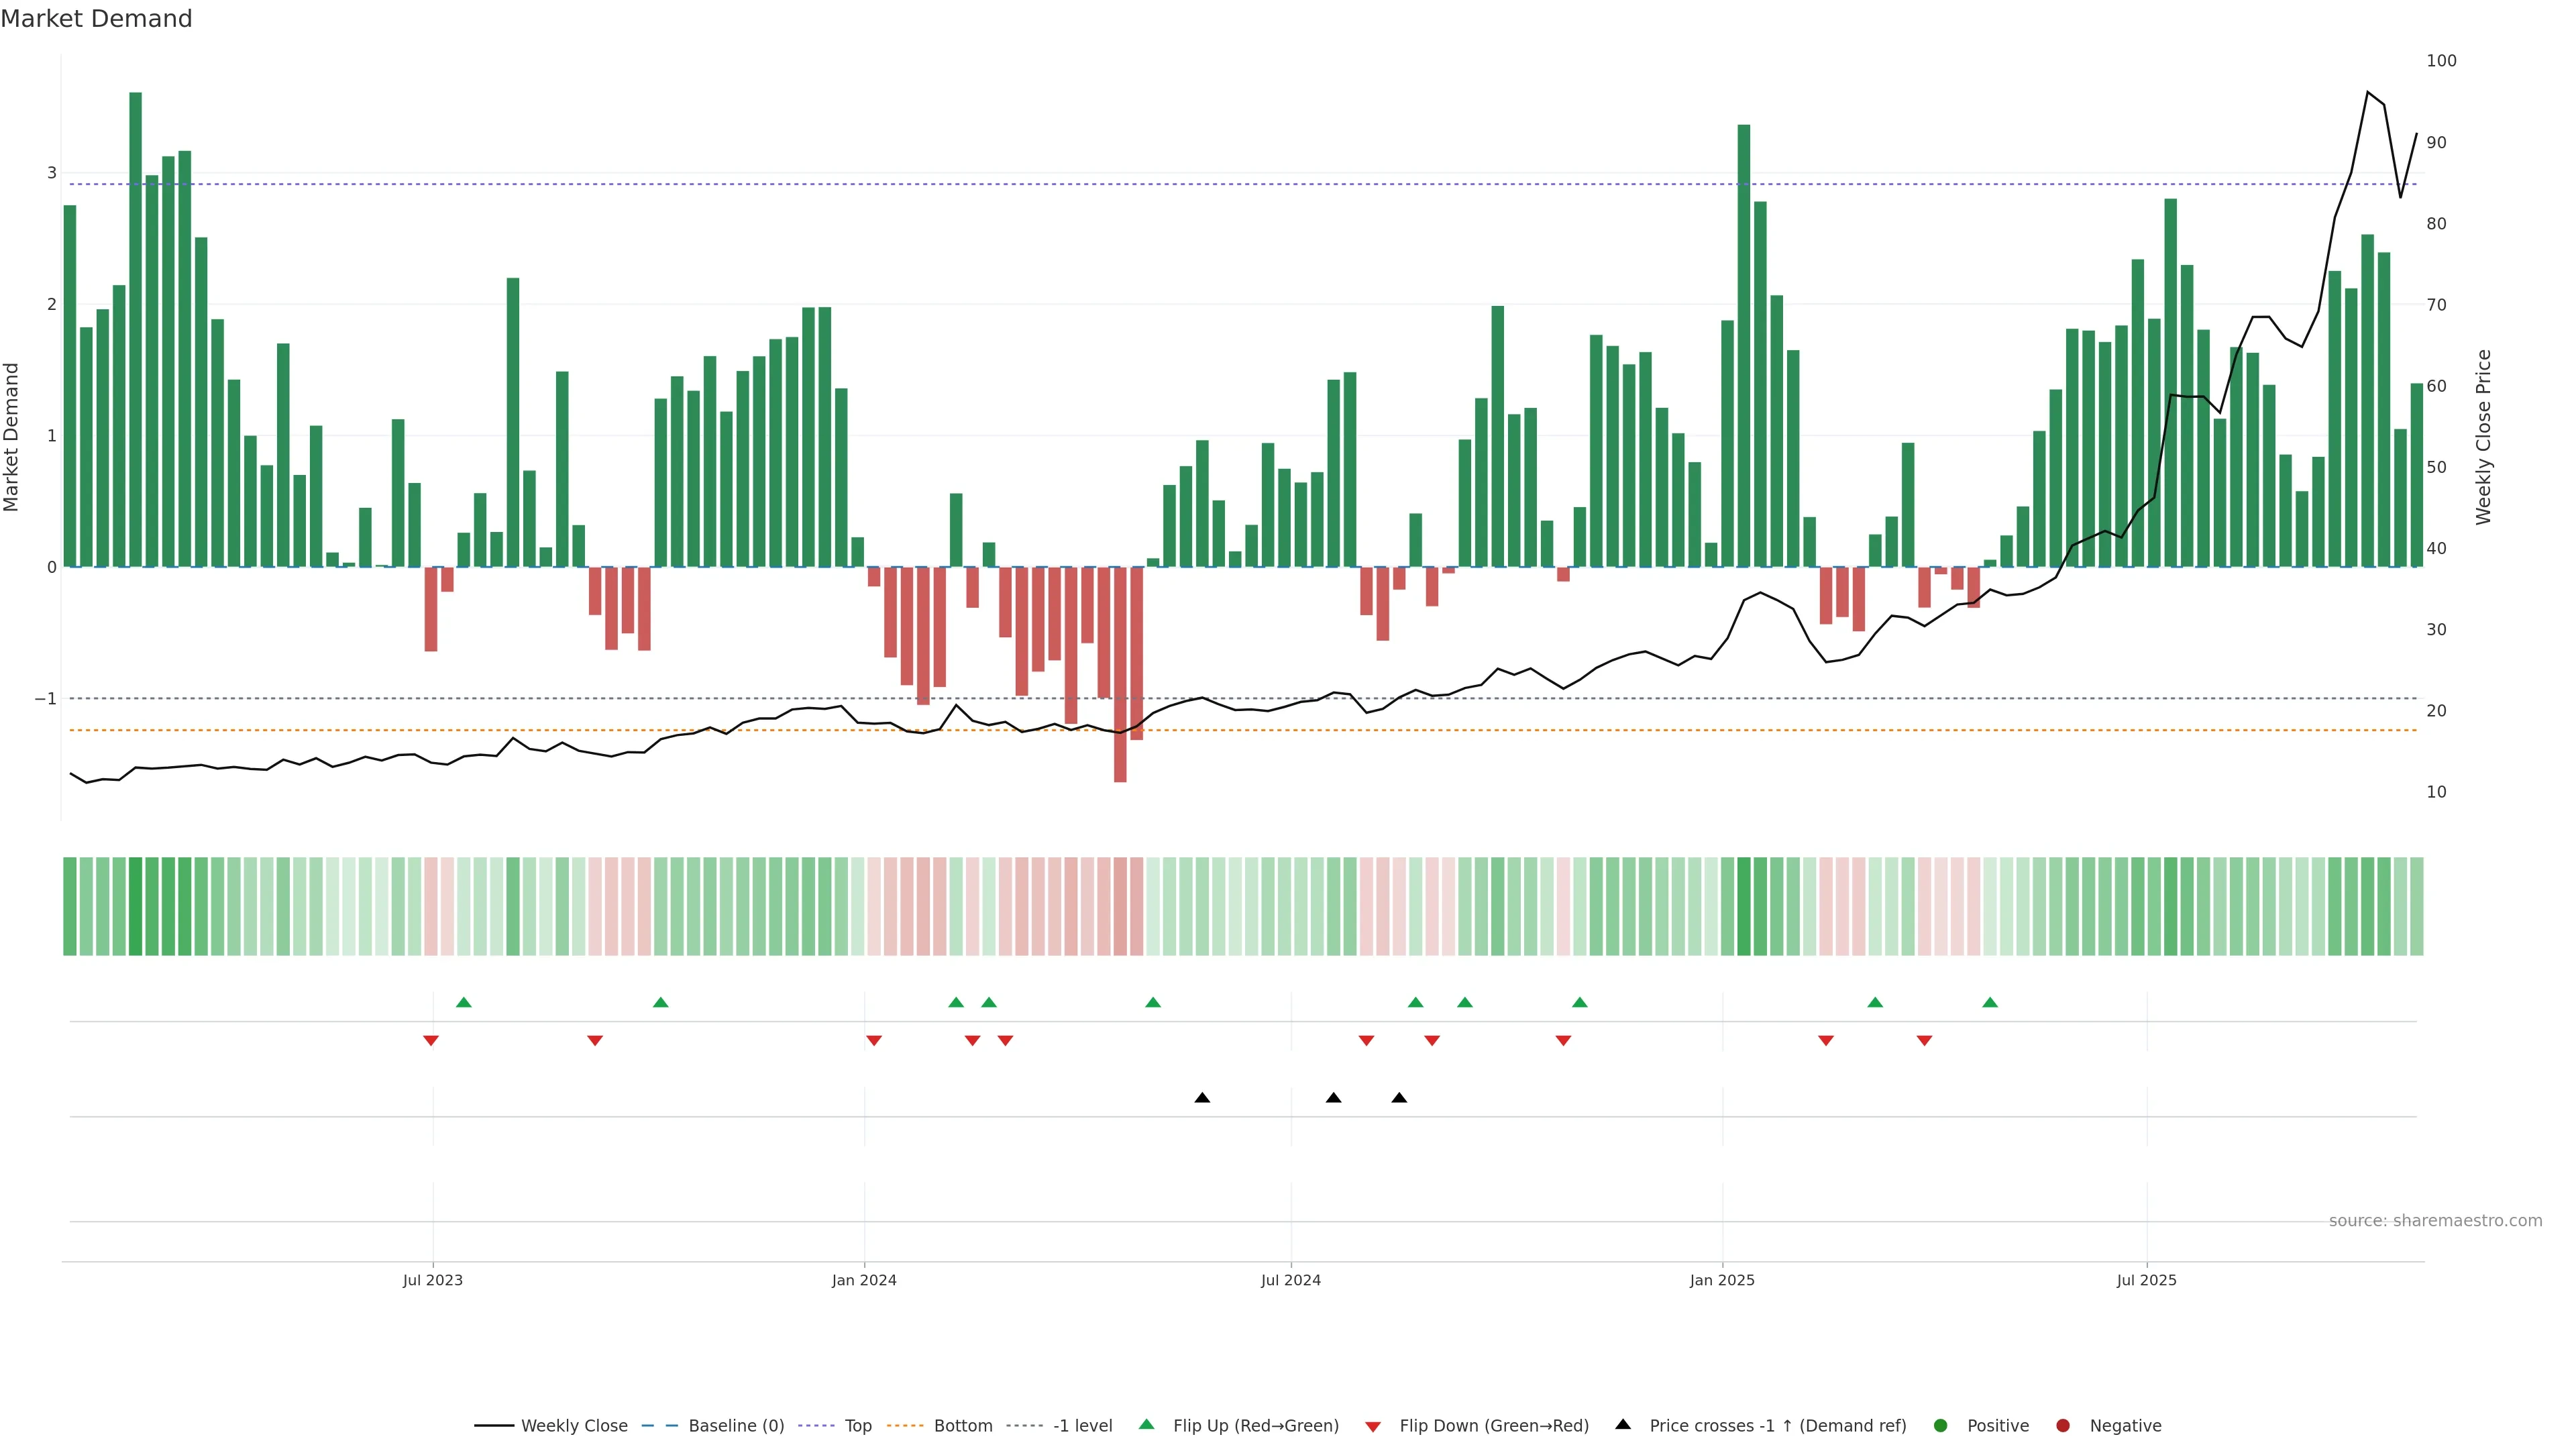The image size is (2576, 1449).
Task: Click the red Negative legend dot
Action: point(2063,1425)
